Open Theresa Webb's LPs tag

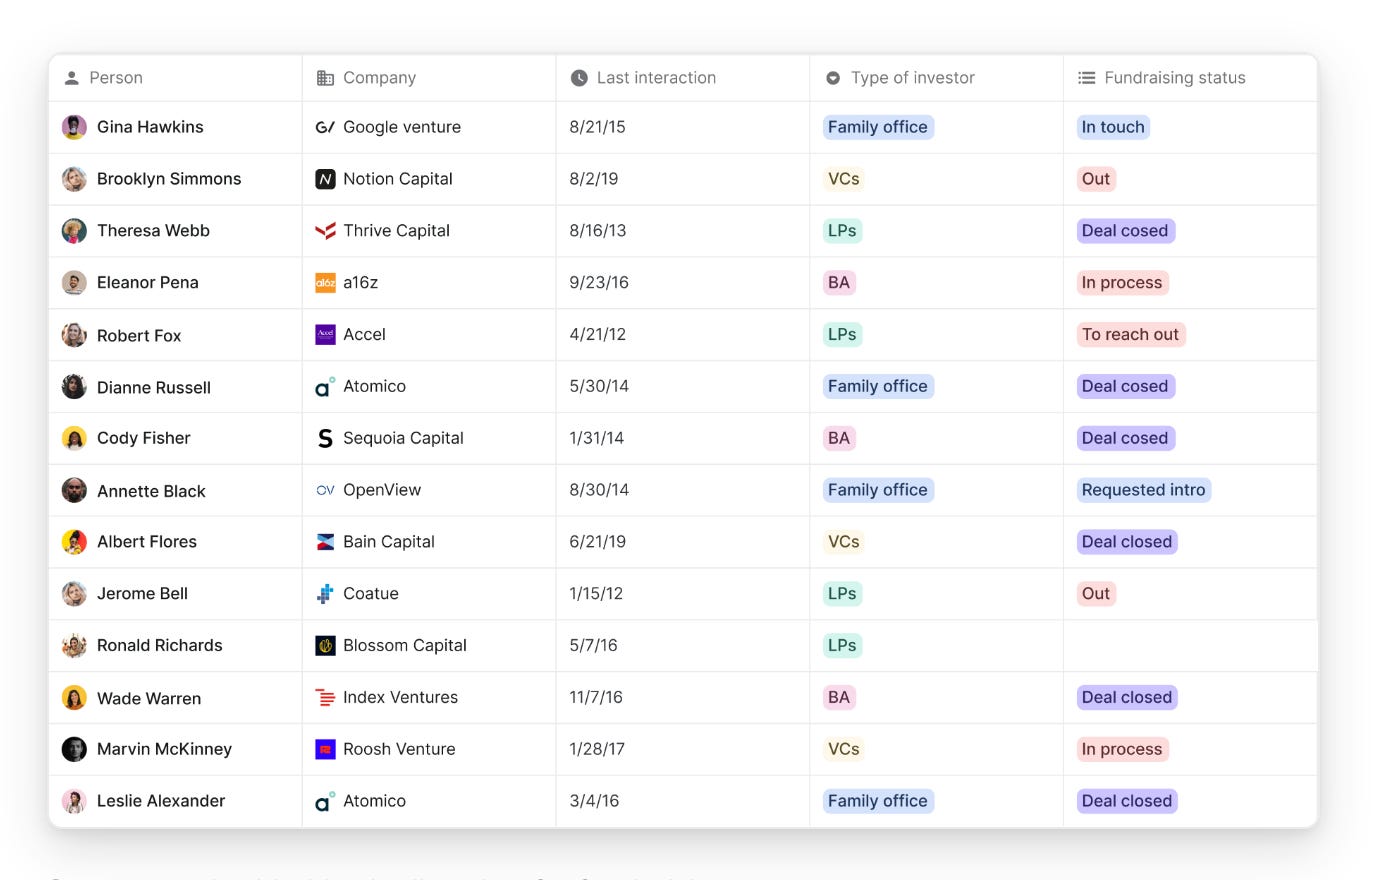click(x=842, y=231)
